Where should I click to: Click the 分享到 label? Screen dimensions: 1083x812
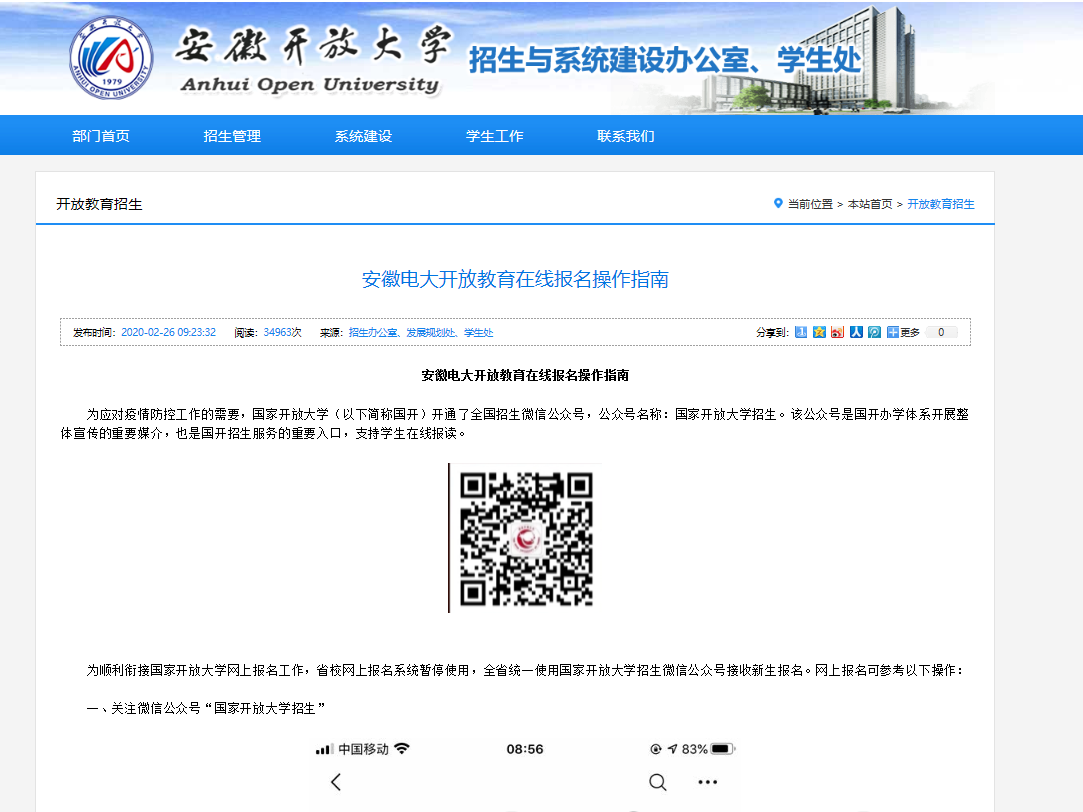click(x=772, y=332)
